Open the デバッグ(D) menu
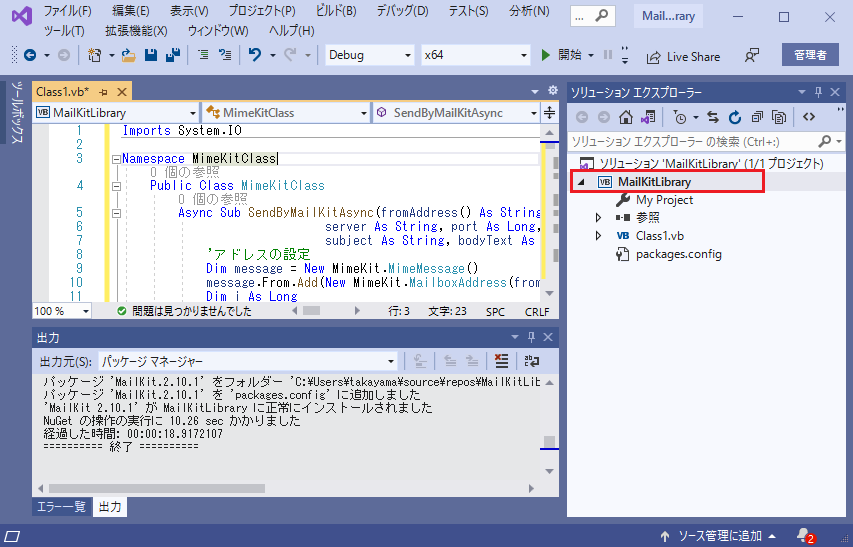The width and height of the screenshot is (853, 547). click(x=403, y=11)
